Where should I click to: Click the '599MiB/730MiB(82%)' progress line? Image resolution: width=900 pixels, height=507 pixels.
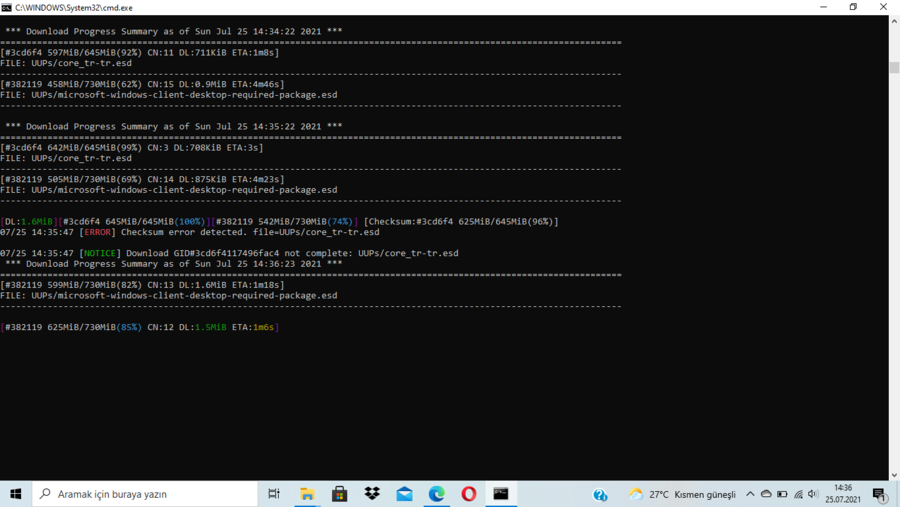coord(142,285)
